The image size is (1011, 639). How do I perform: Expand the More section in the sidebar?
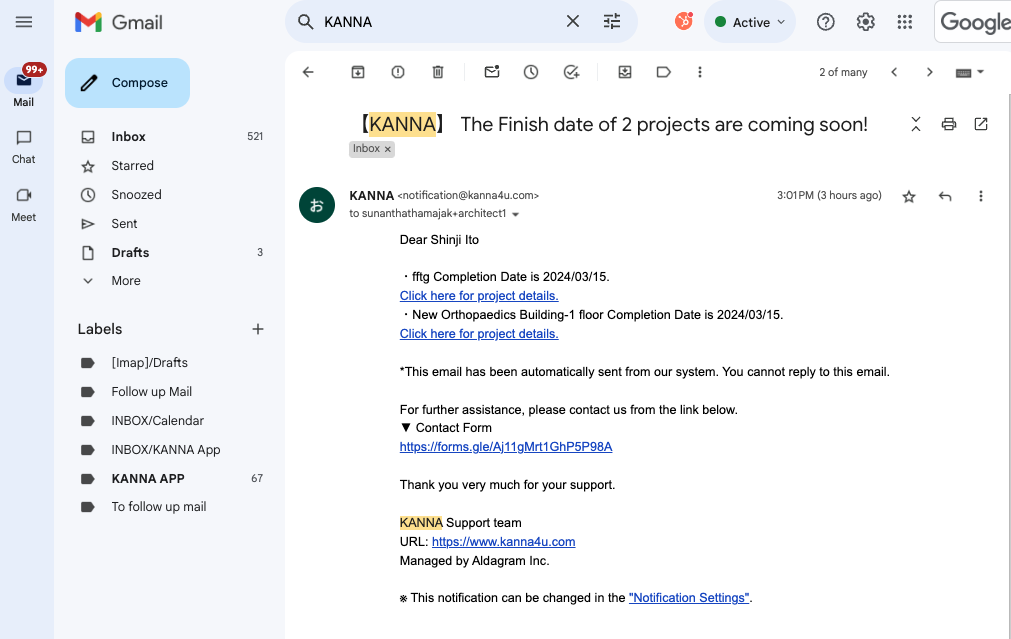[125, 281]
